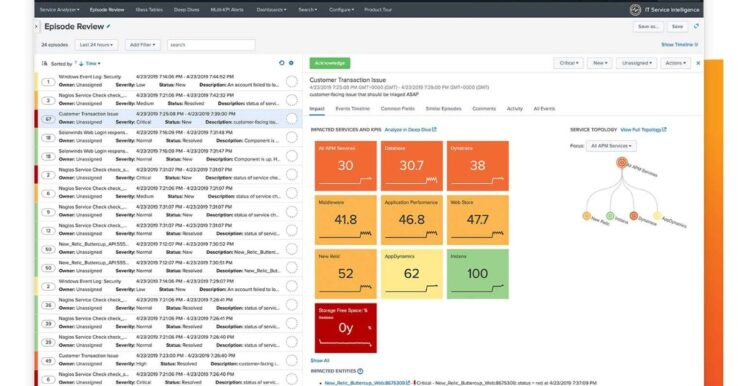Image resolution: width=738 pixels, height=386 pixels.
Task: Open the Analyze in Deep Dive link
Action: 410,129
